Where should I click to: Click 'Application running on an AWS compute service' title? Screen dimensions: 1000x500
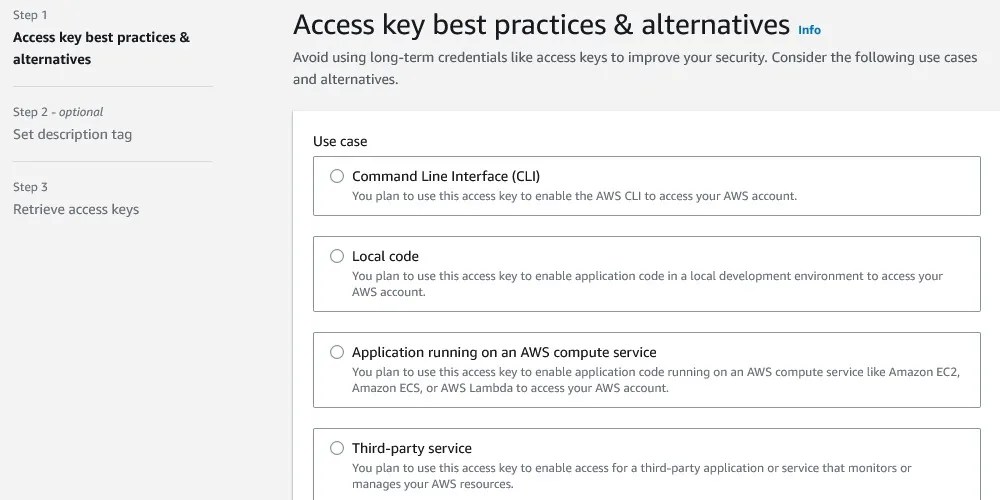click(504, 352)
